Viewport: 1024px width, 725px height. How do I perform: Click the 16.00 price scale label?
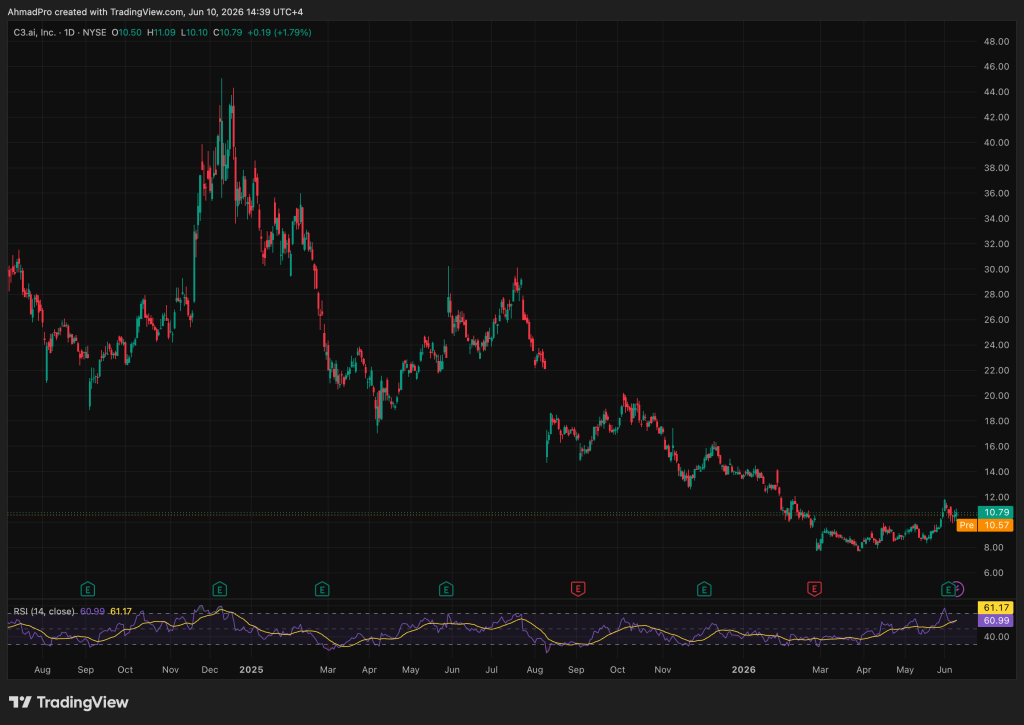[997, 447]
